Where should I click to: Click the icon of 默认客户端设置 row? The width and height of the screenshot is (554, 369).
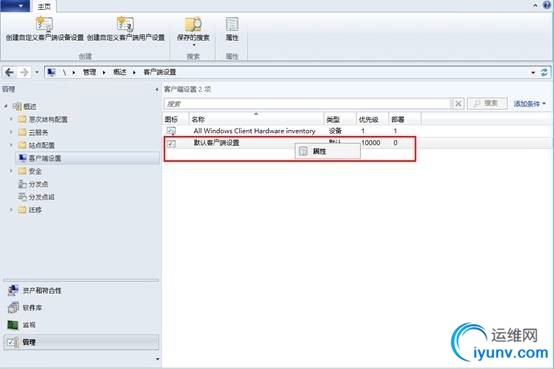coord(172,143)
